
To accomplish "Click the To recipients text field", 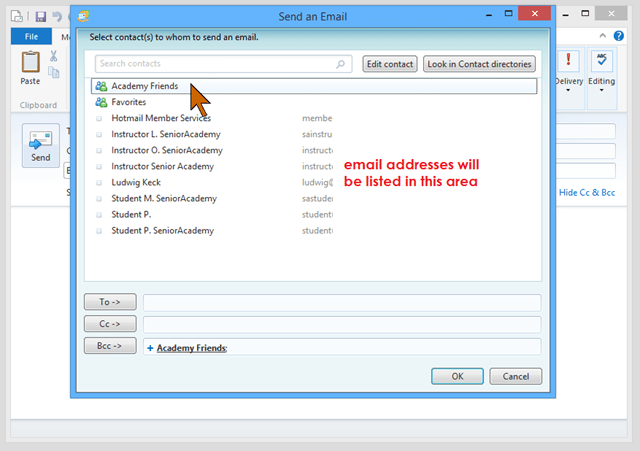I will 341,302.
